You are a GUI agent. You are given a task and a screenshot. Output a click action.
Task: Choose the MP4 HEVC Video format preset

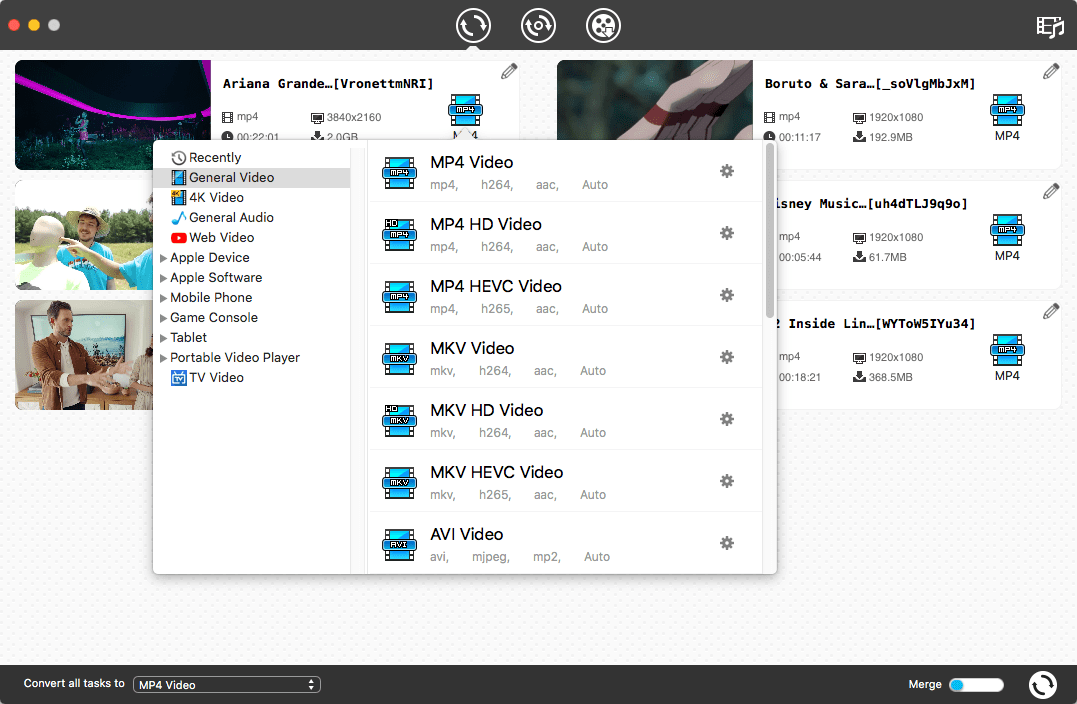(x=565, y=295)
